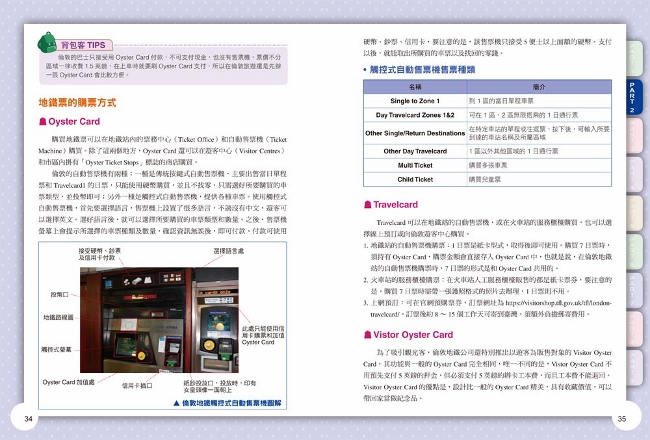Click page number 34
This screenshot has width=650, height=440.
point(28,419)
